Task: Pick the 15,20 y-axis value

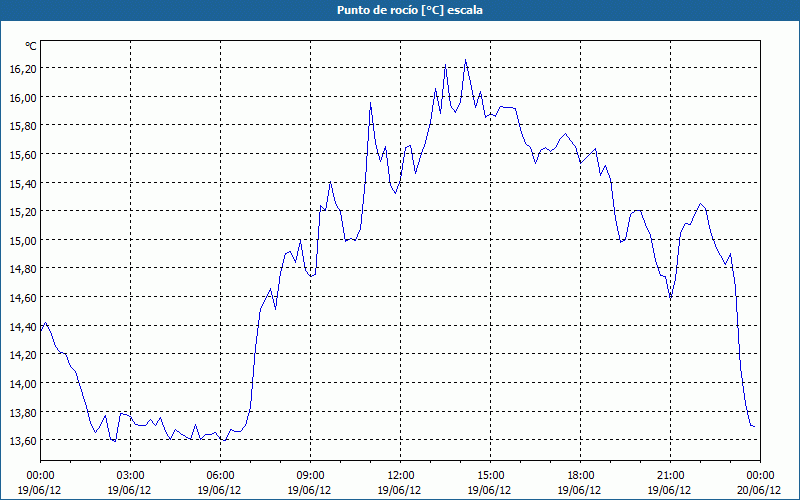Action: (x=23, y=212)
